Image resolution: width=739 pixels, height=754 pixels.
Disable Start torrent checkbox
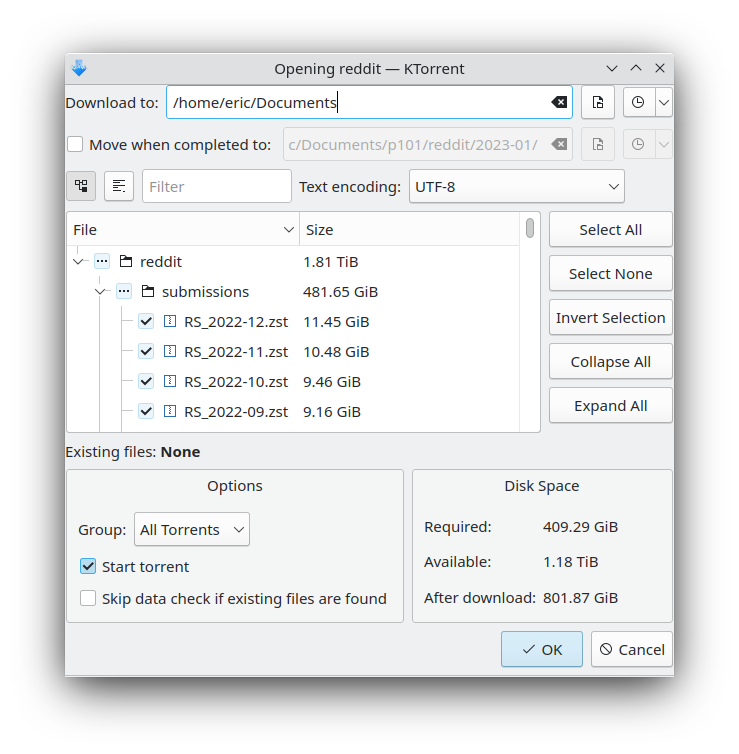(88, 566)
